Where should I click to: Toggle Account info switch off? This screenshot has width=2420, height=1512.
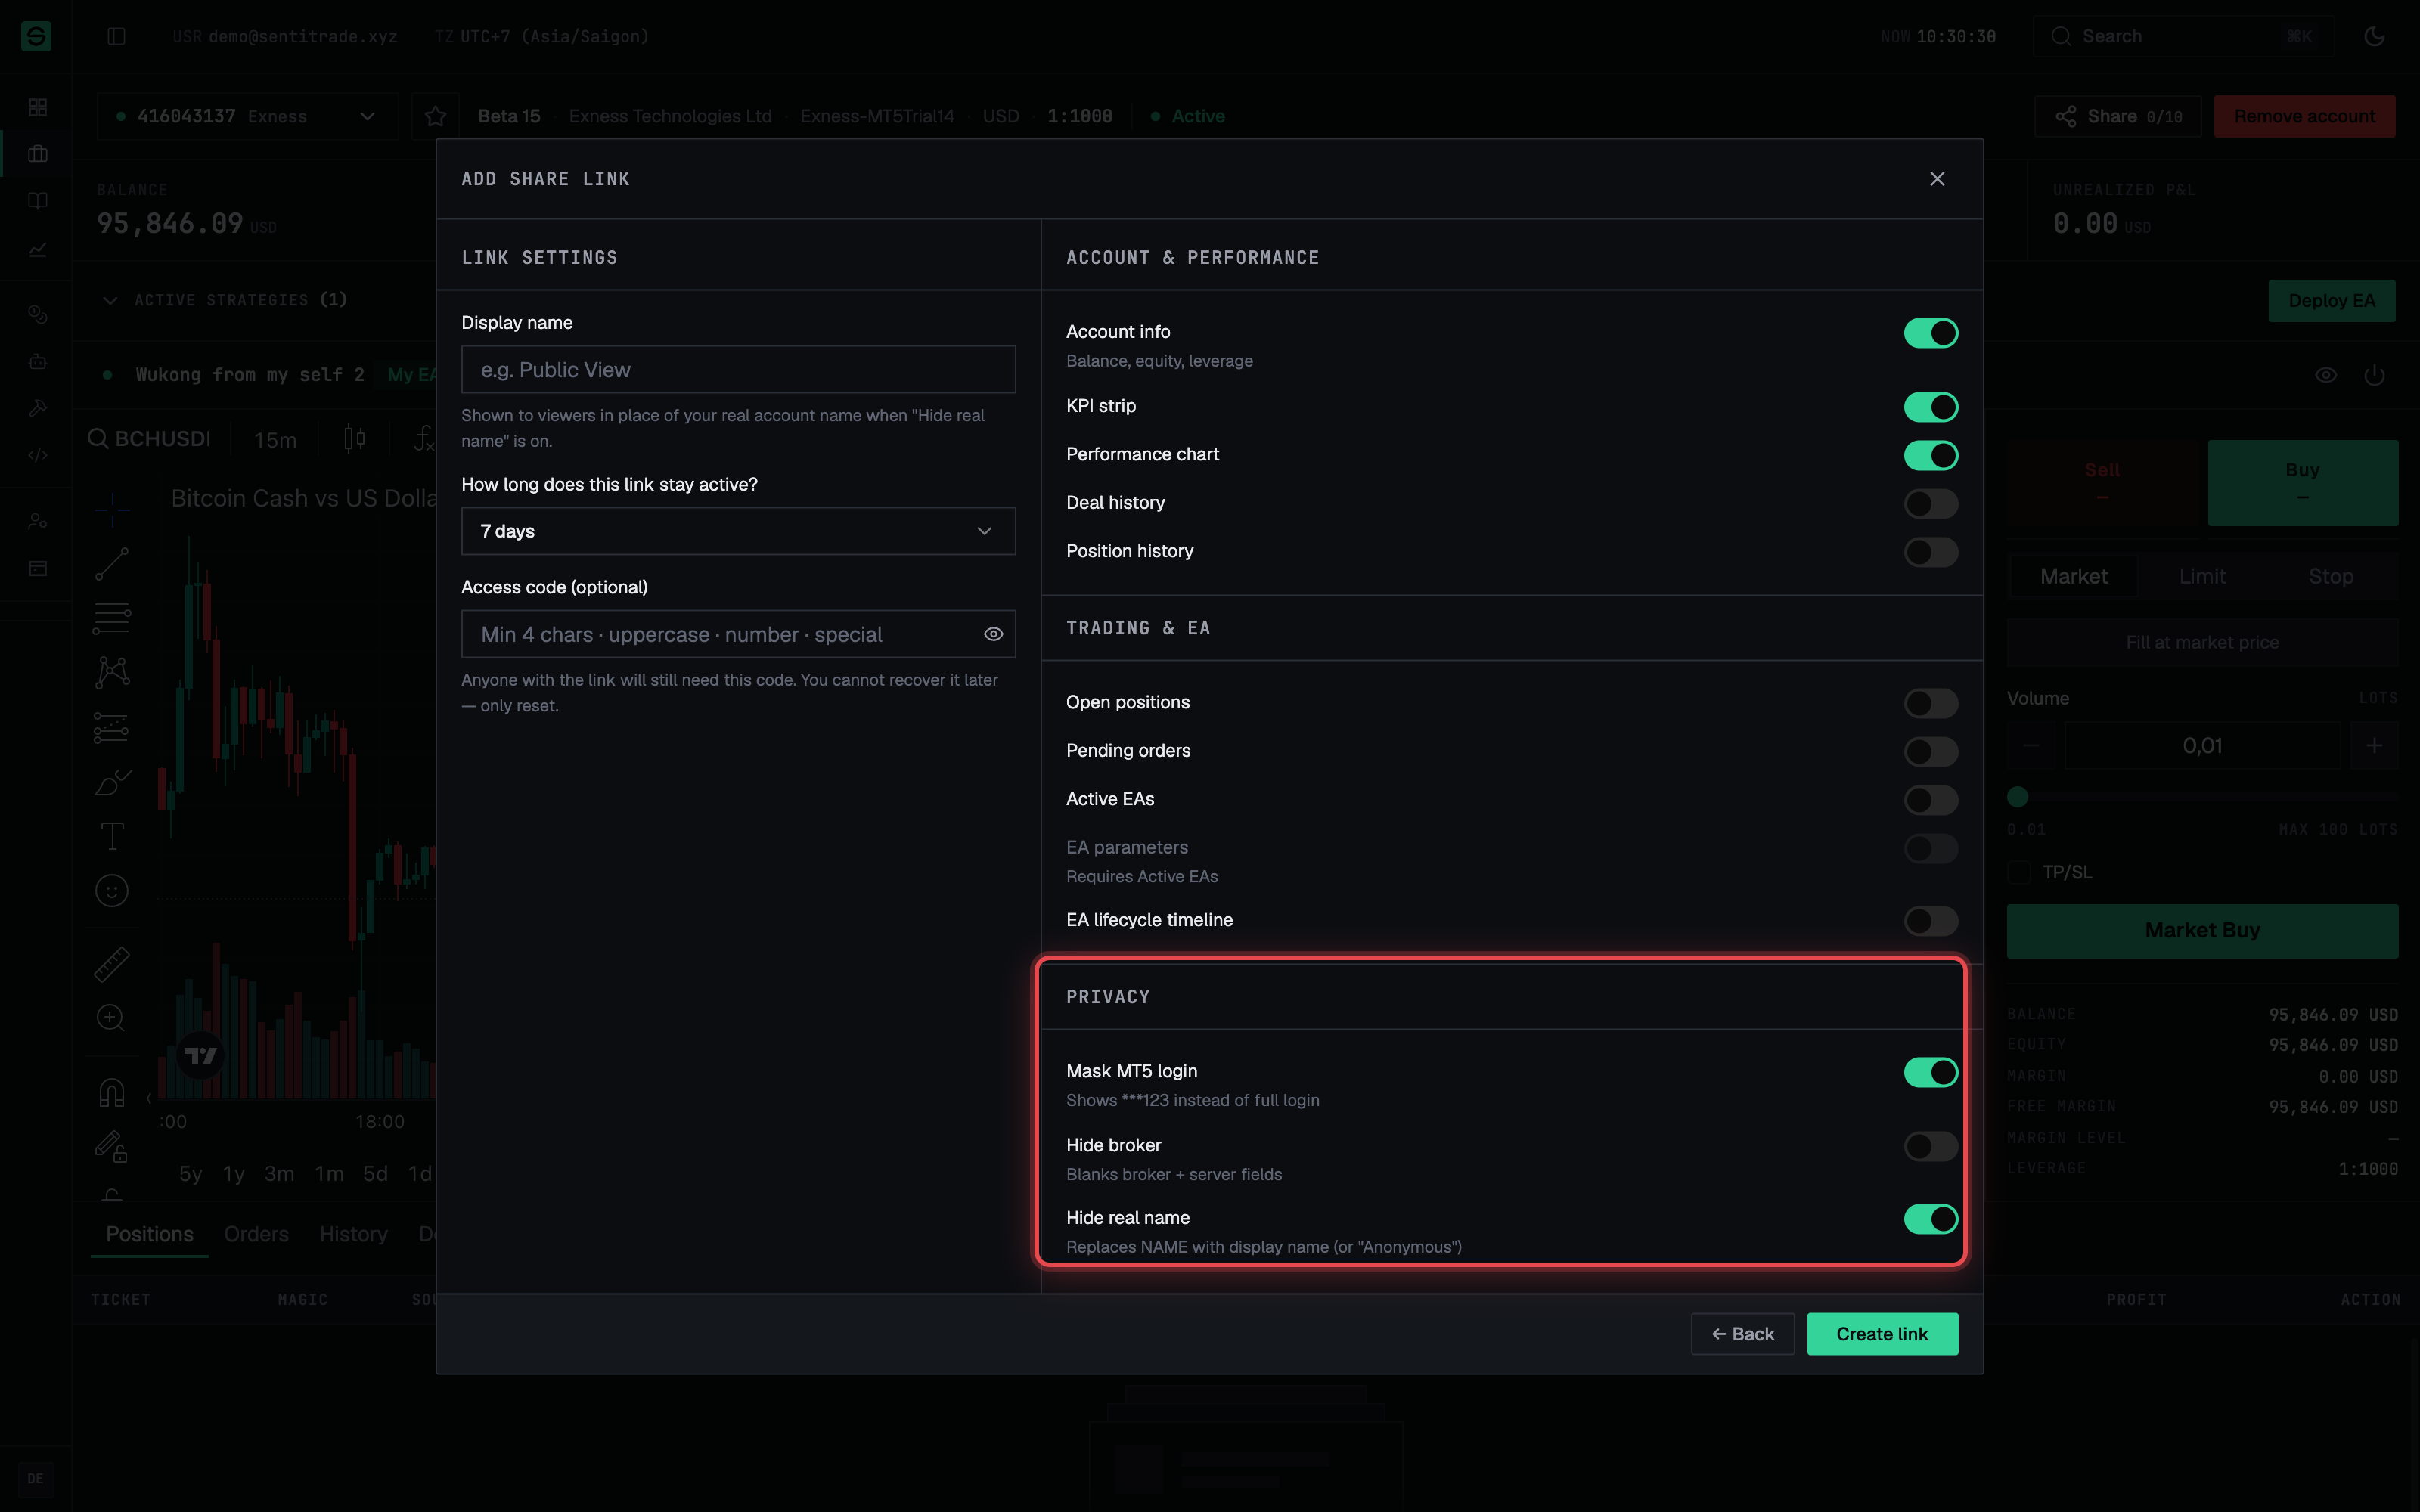[x=1930, y=333]
